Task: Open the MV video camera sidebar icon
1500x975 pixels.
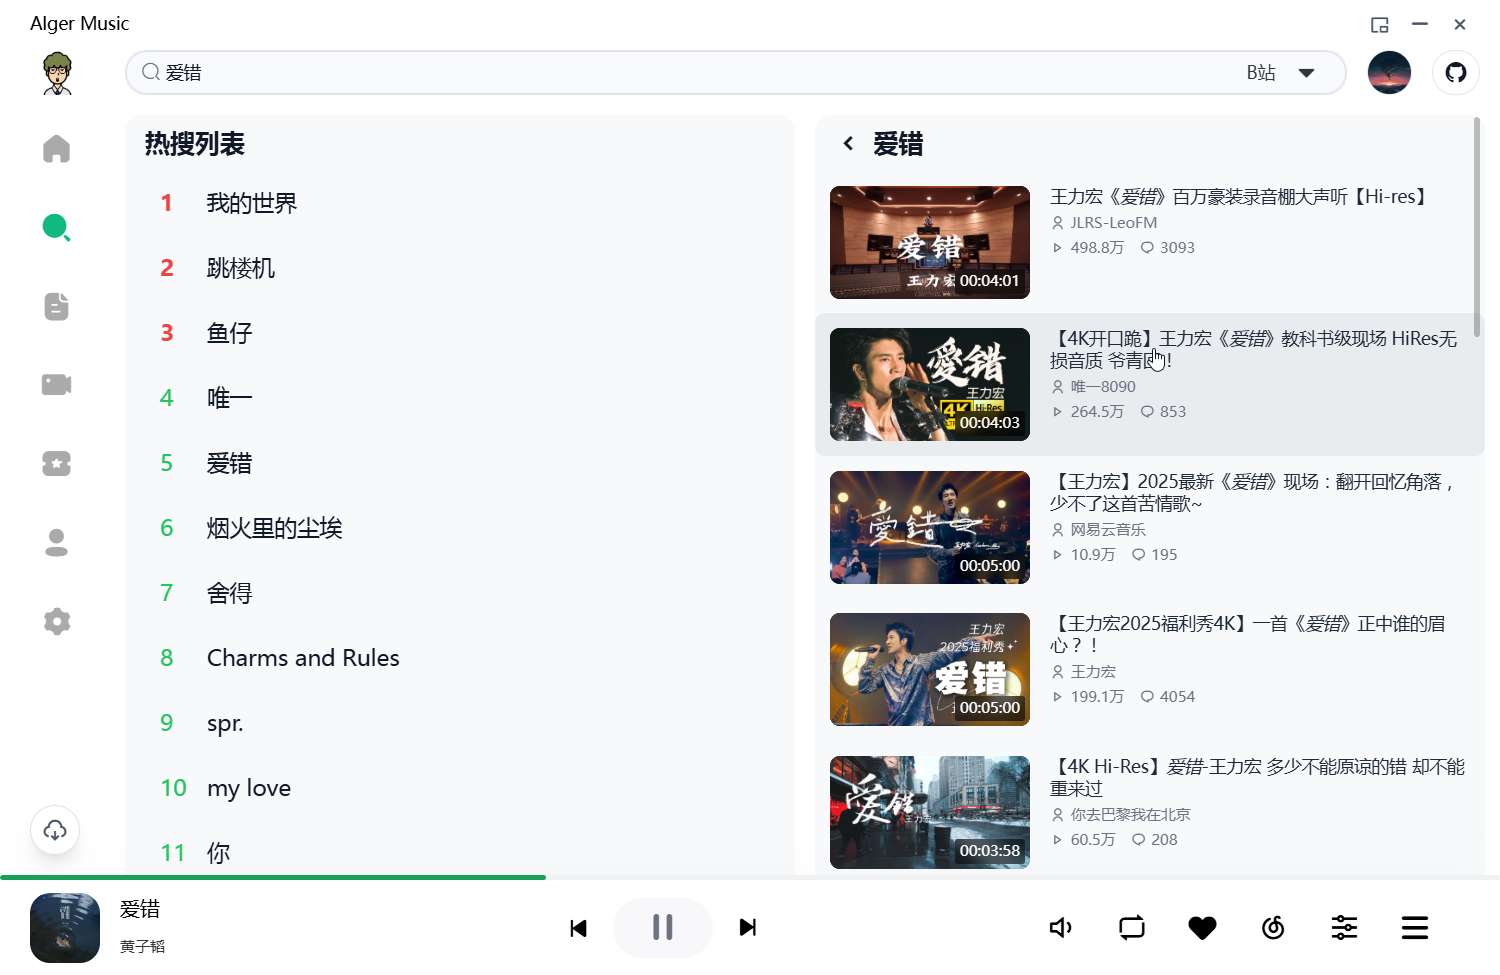Action: click(x=57, y=385)
